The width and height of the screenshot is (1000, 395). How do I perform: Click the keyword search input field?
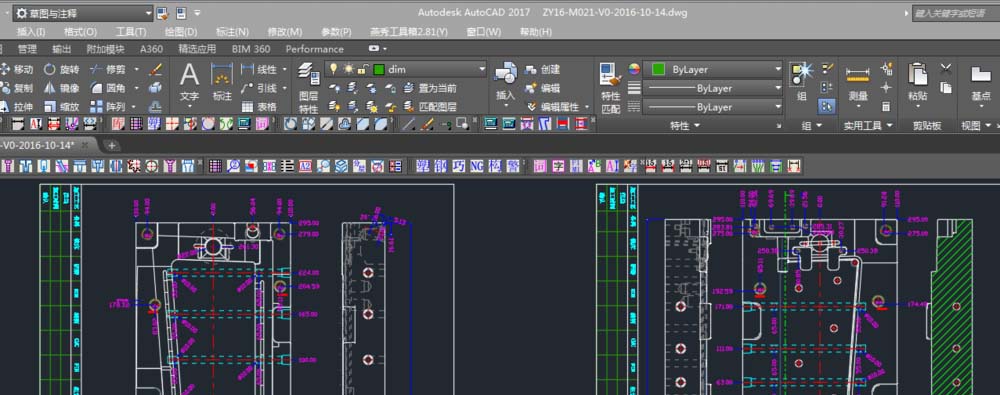pos(955,13)
